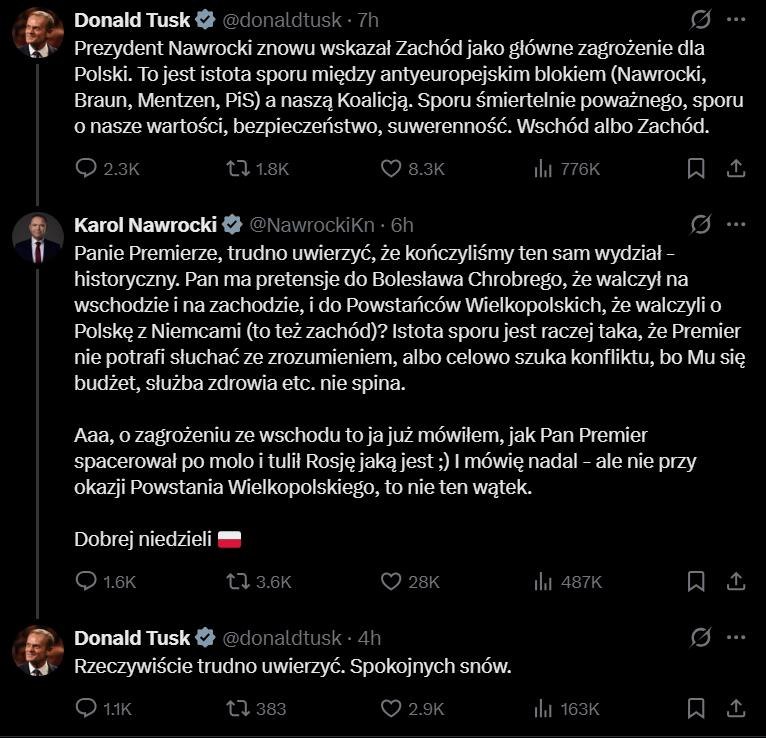
Task: Bookmark Tusk's 'Spokojnych snów' reply
Action: [696, 709]
